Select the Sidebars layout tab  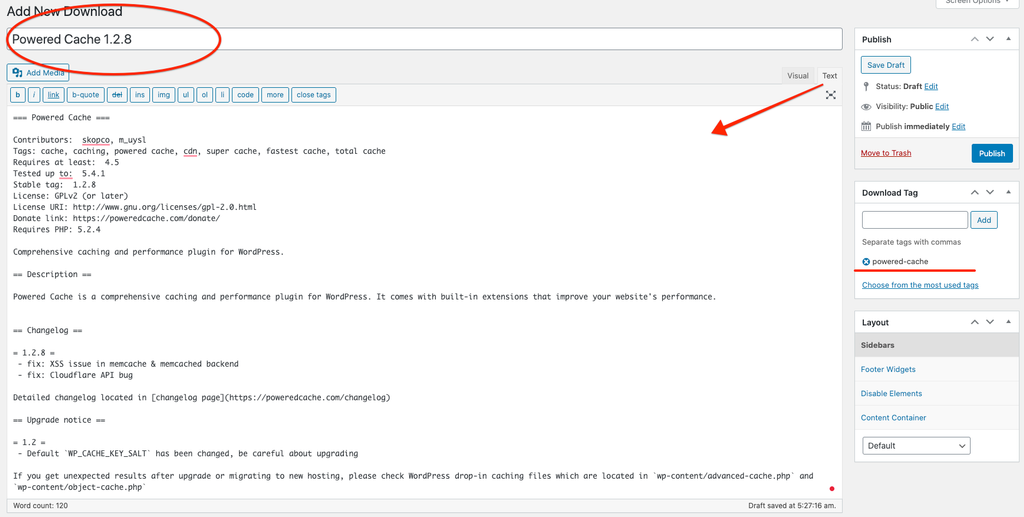tap(936, 345)
